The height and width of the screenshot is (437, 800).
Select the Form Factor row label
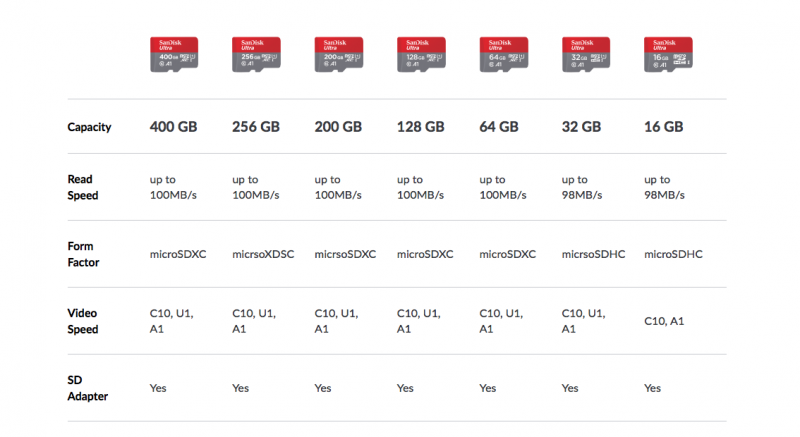click(x=83, y=254)
